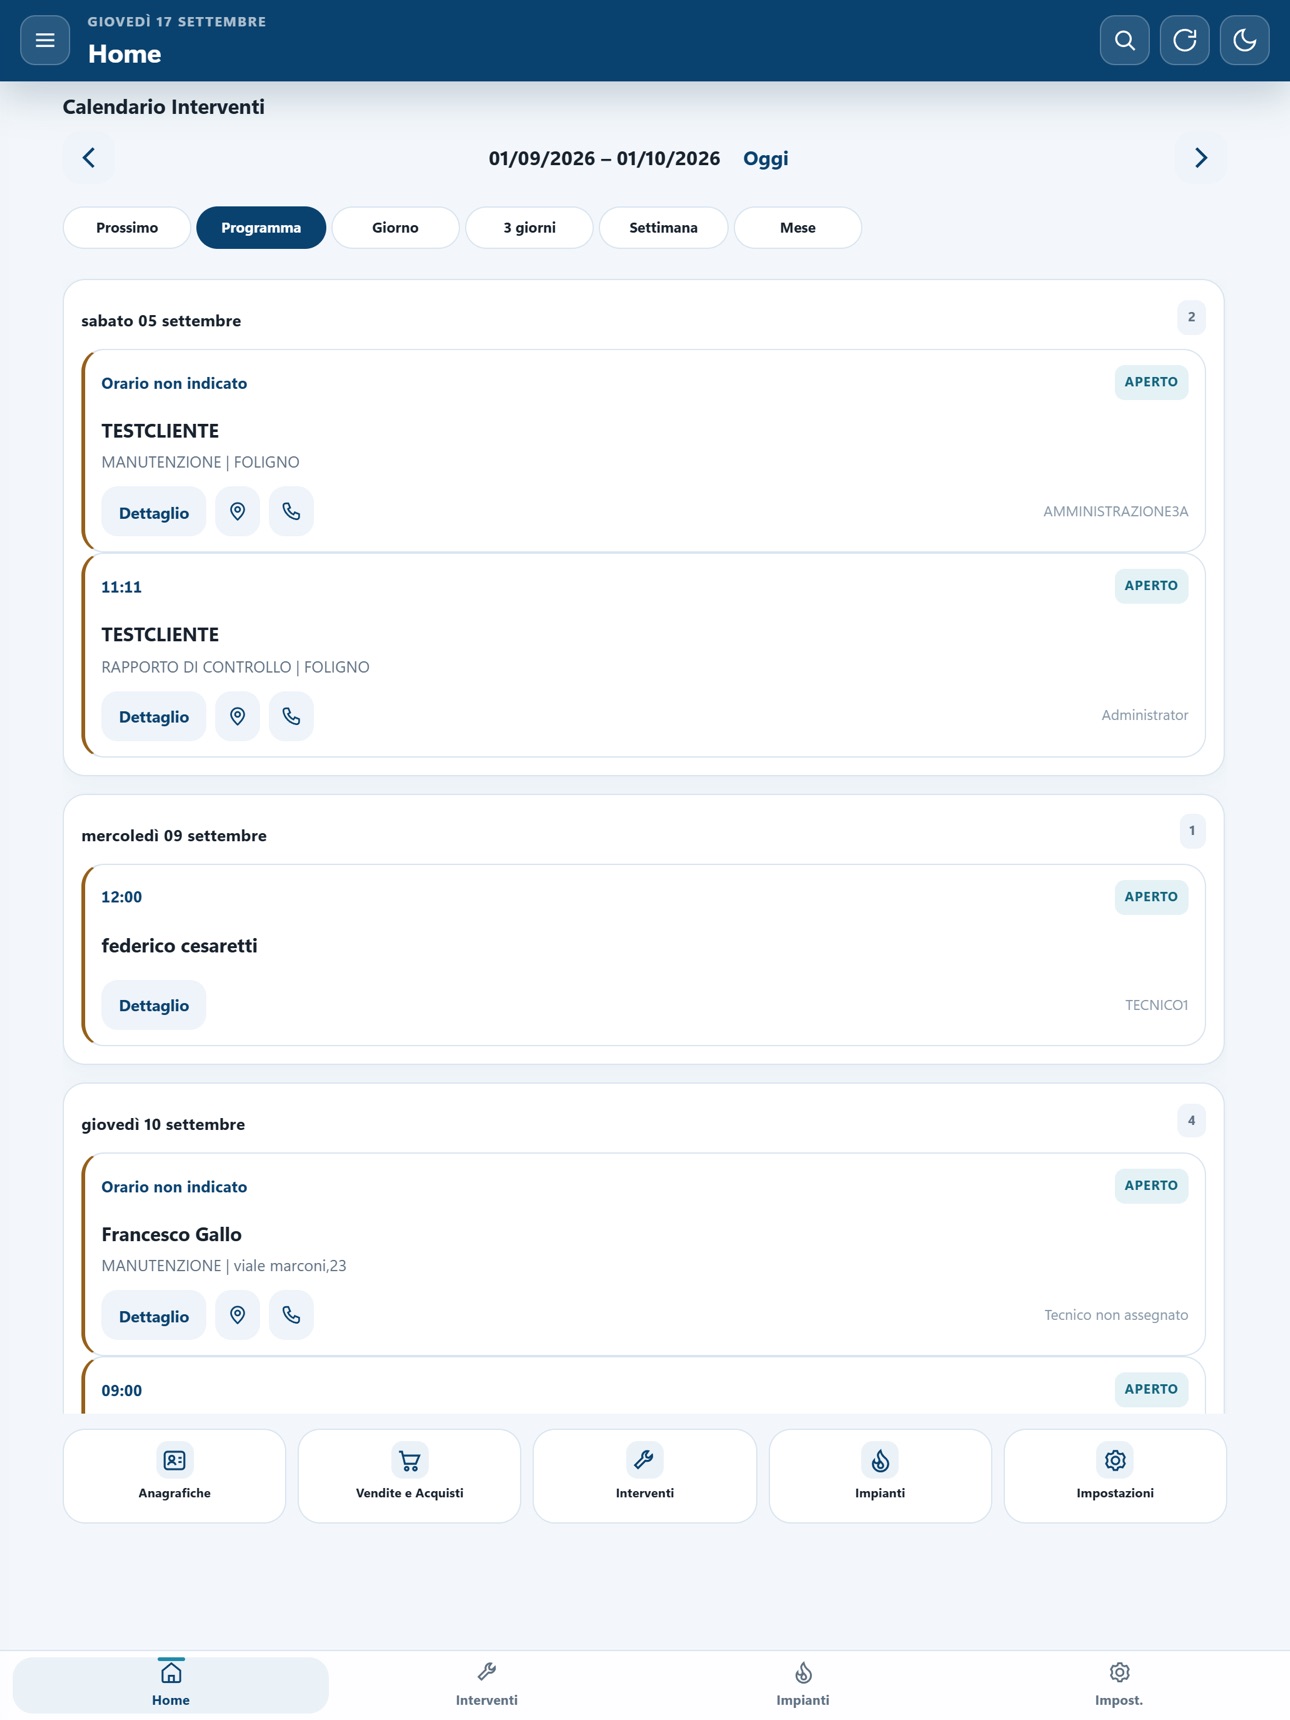Image resolution: width=1290 pixels, height=1720 pixels.
Task: Open the search icon in header
Action: 1124,40
